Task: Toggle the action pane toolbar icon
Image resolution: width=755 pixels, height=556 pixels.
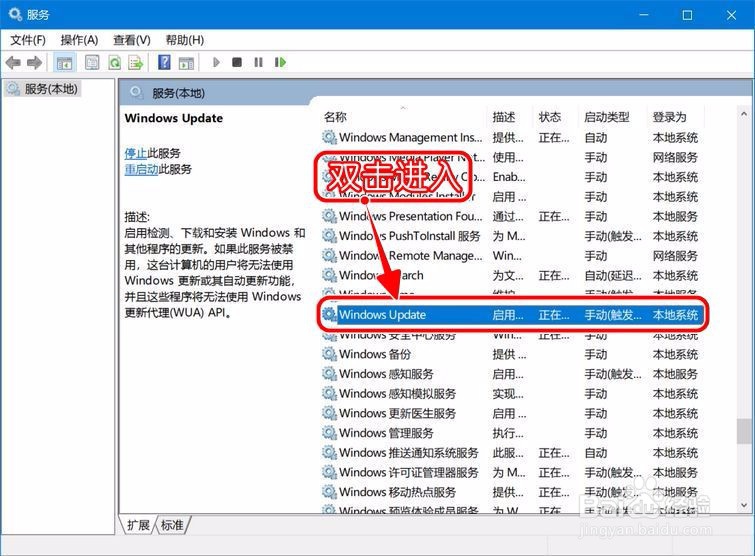Action: coord(186,63)
